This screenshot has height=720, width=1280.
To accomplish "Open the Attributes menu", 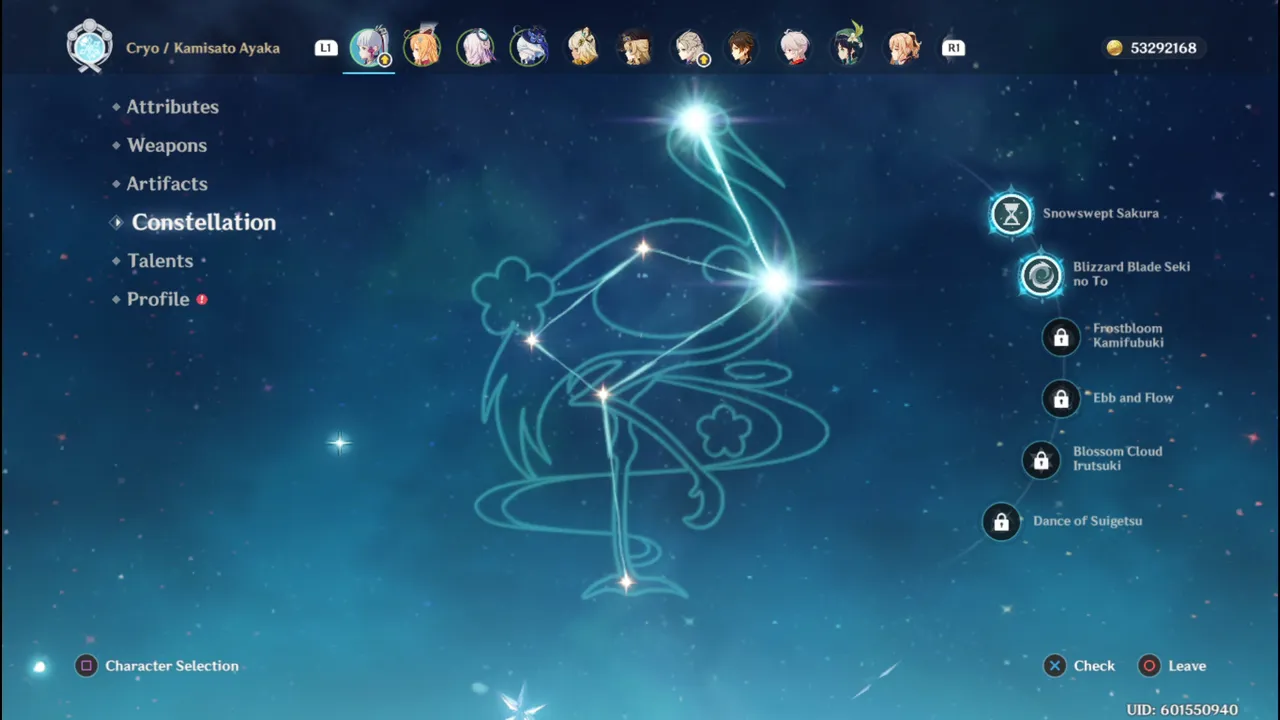I will (x=172, y=106).
